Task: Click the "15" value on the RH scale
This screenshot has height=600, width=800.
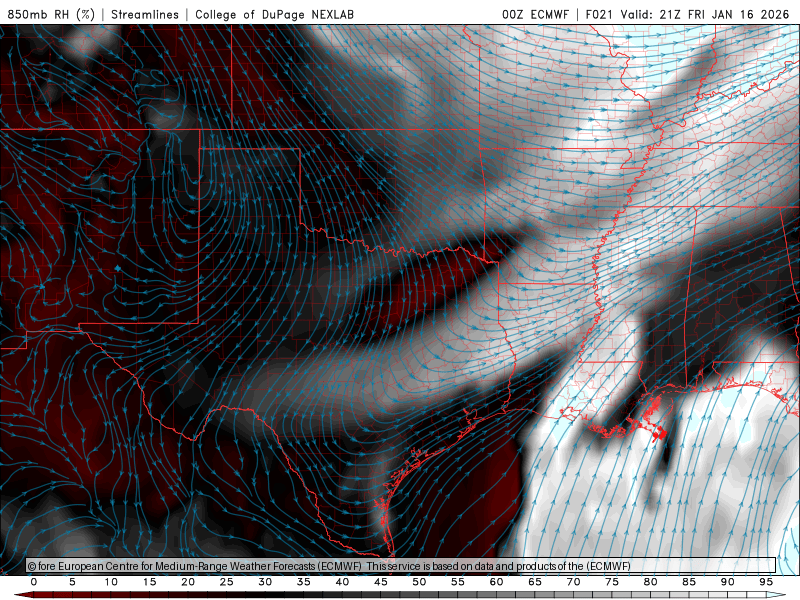Action: click(x=149, y=582)
